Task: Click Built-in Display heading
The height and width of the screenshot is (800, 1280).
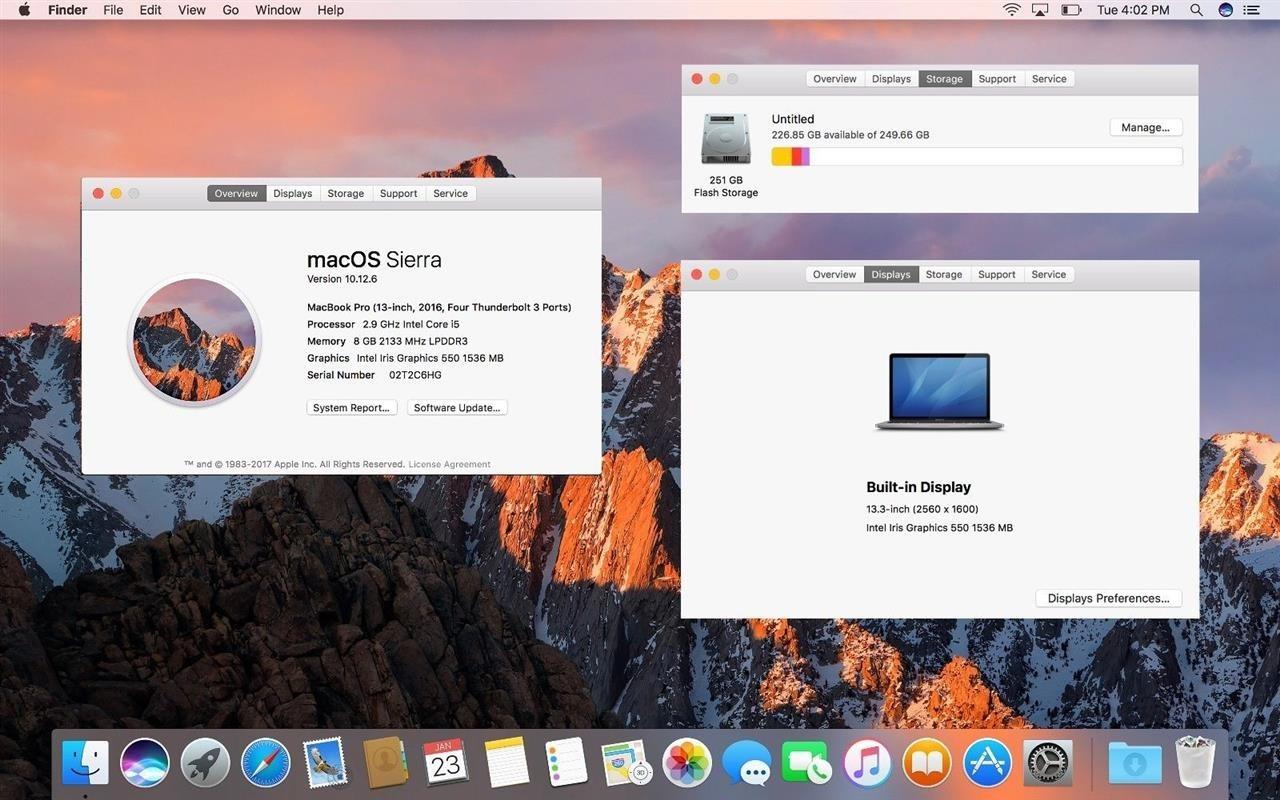Action: (918, 487)
